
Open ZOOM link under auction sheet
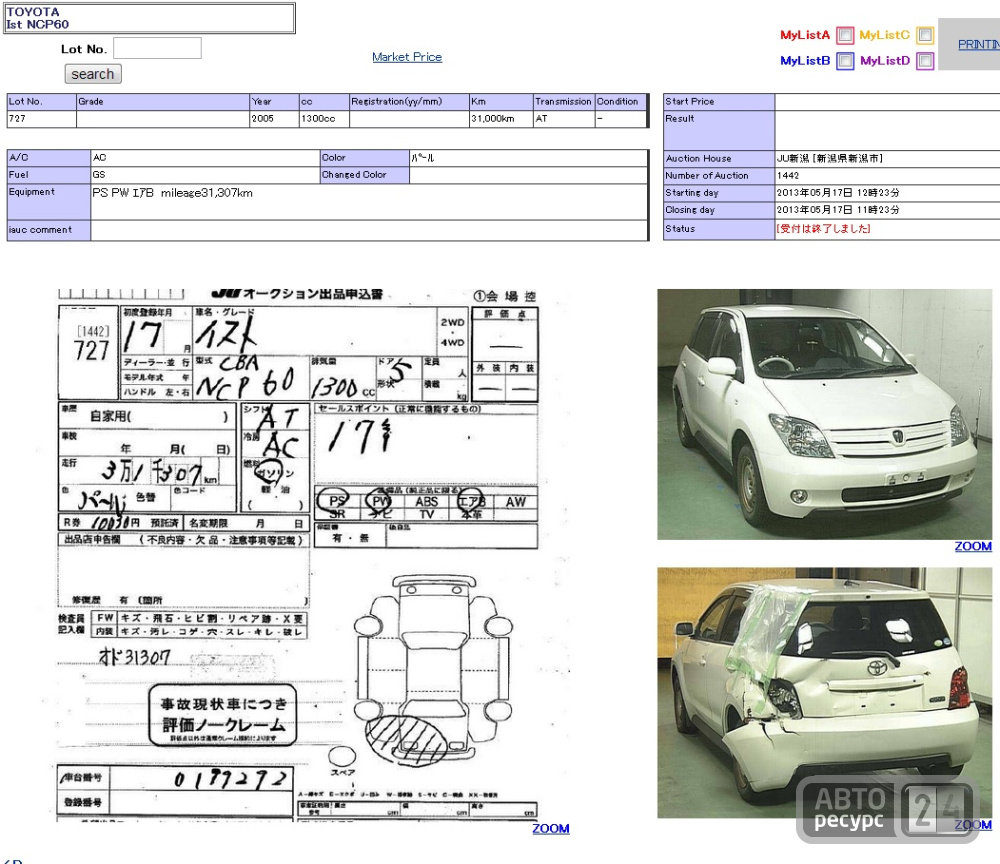551,828
